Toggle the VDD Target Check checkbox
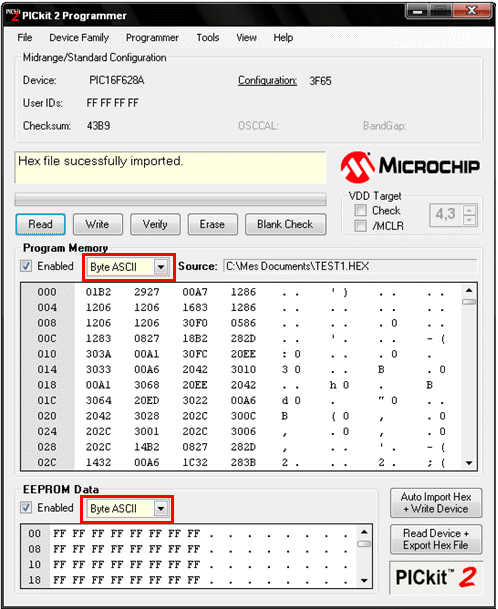Image resolution: width=498 pixels, height=609 pixels. click(x=360, y=211)
